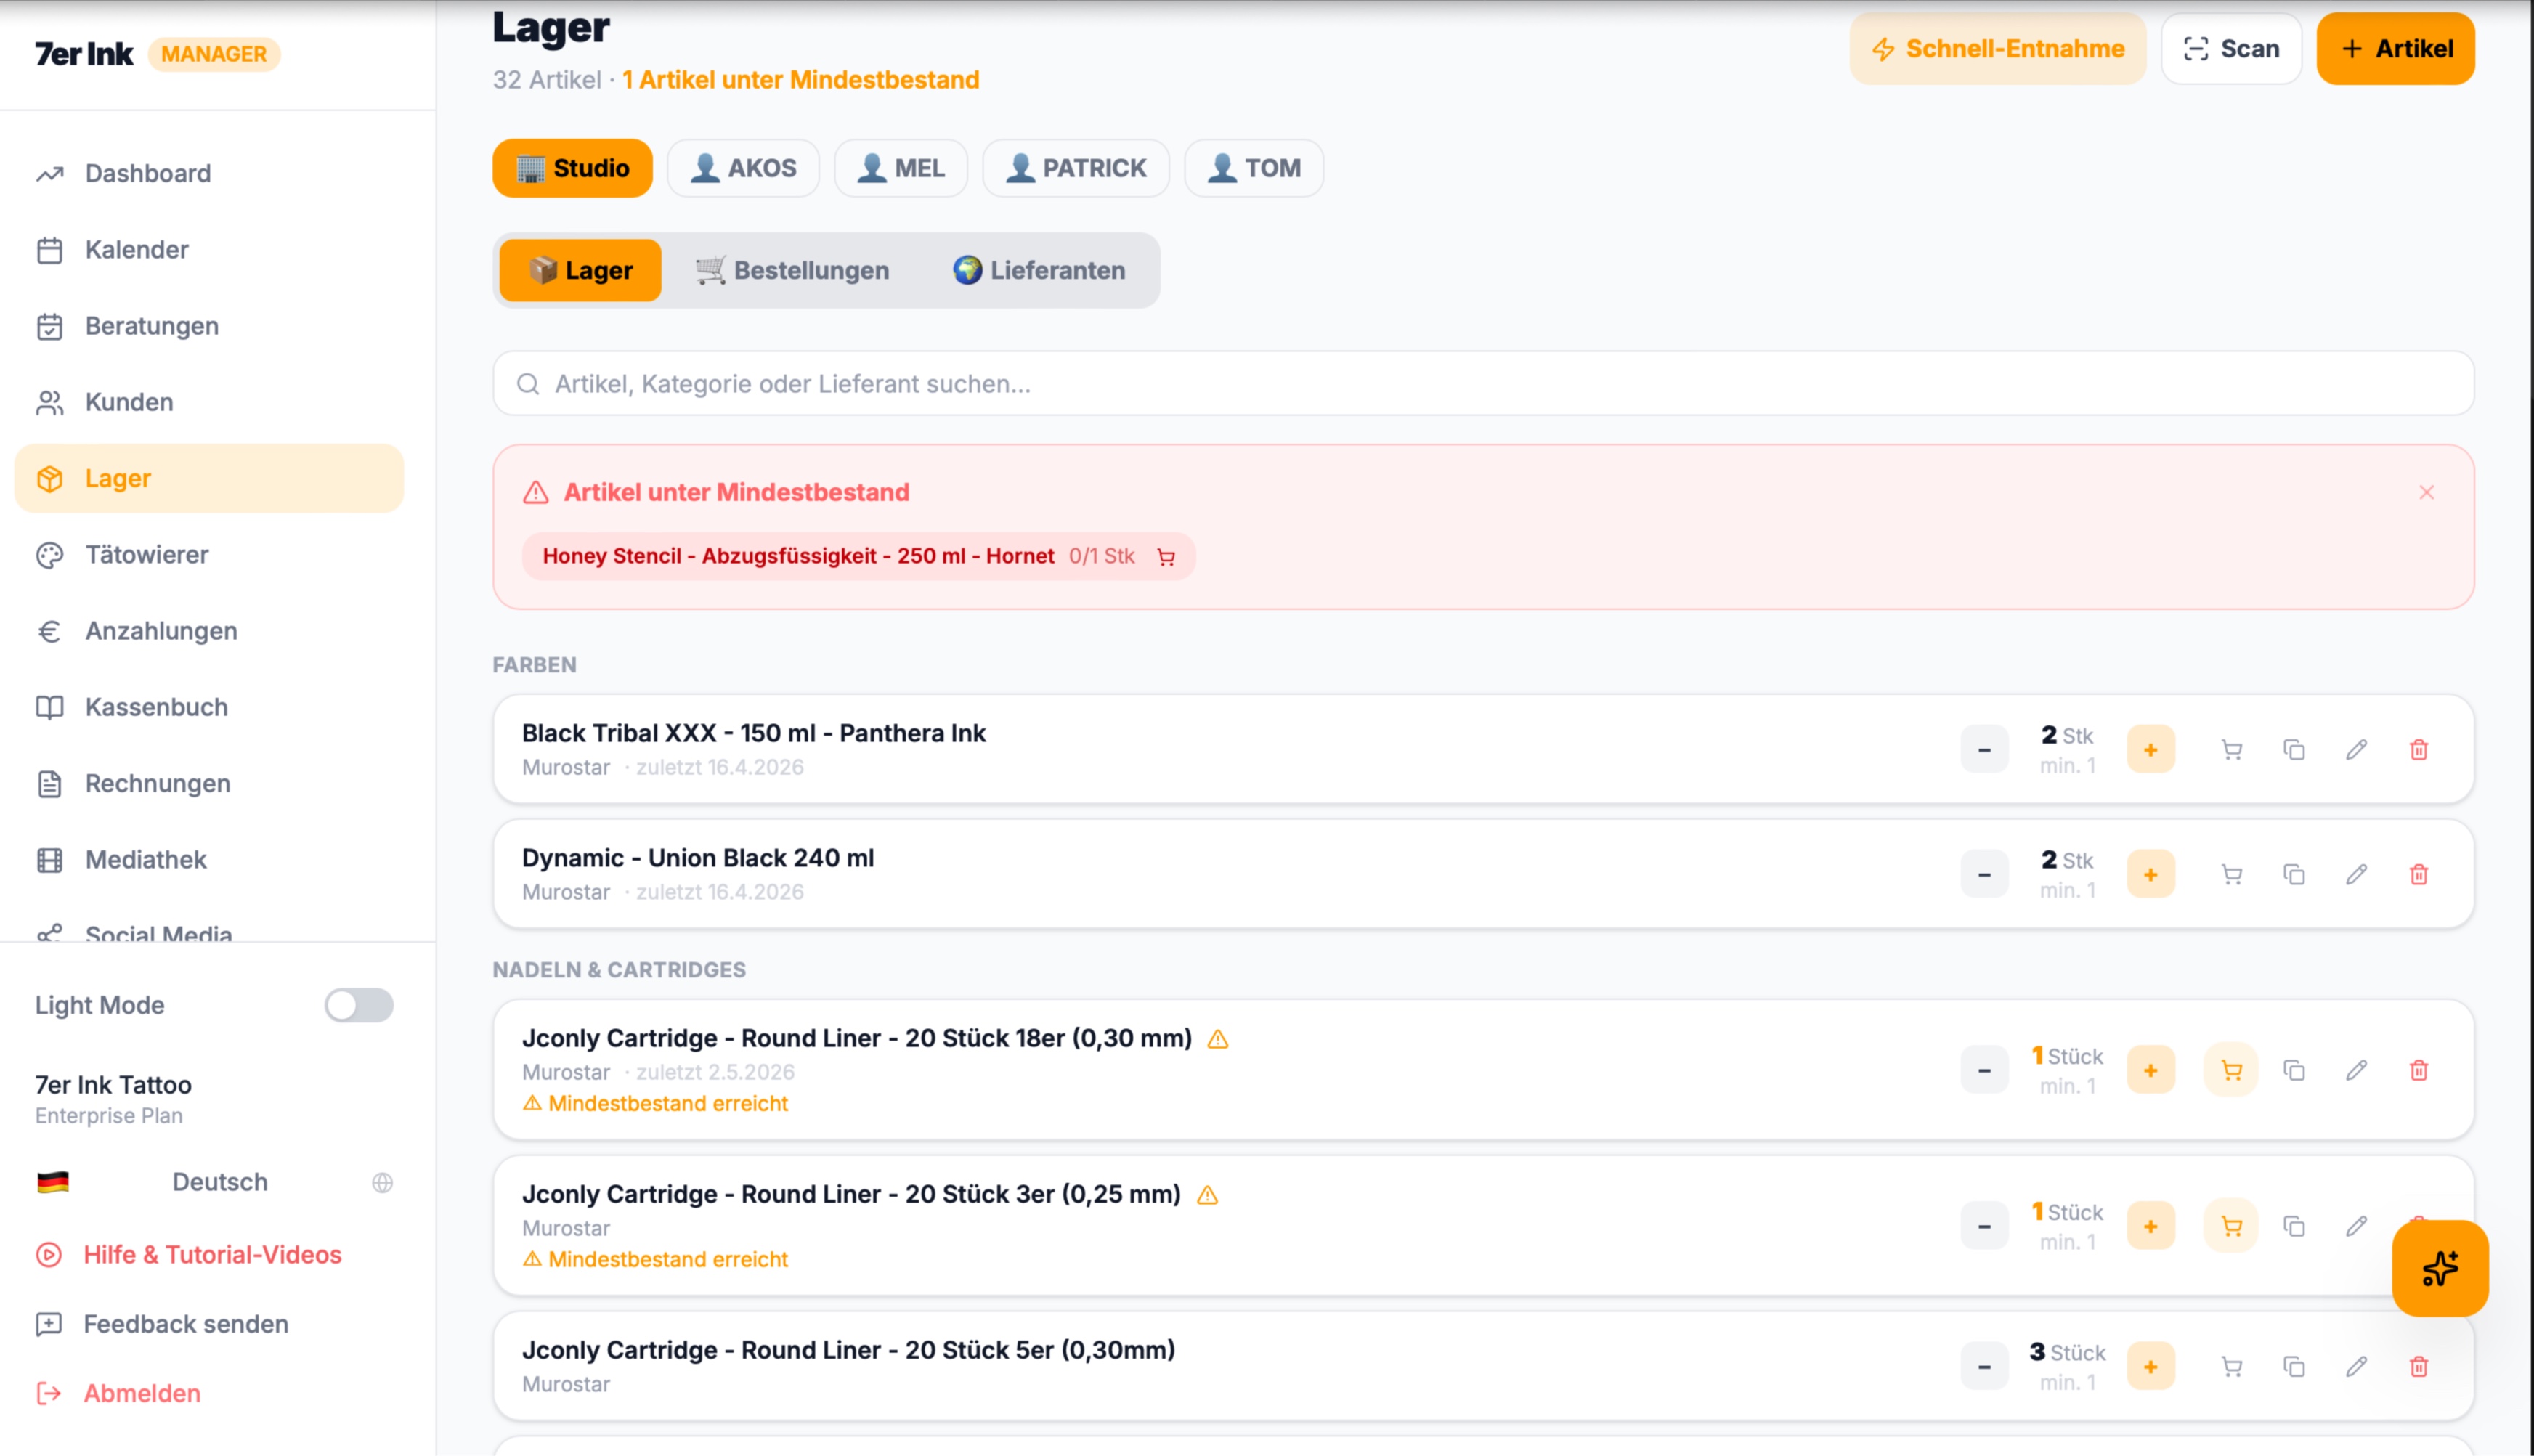
Task: Open the AI assistant sparkle button
Action: pos(2440,1269)
